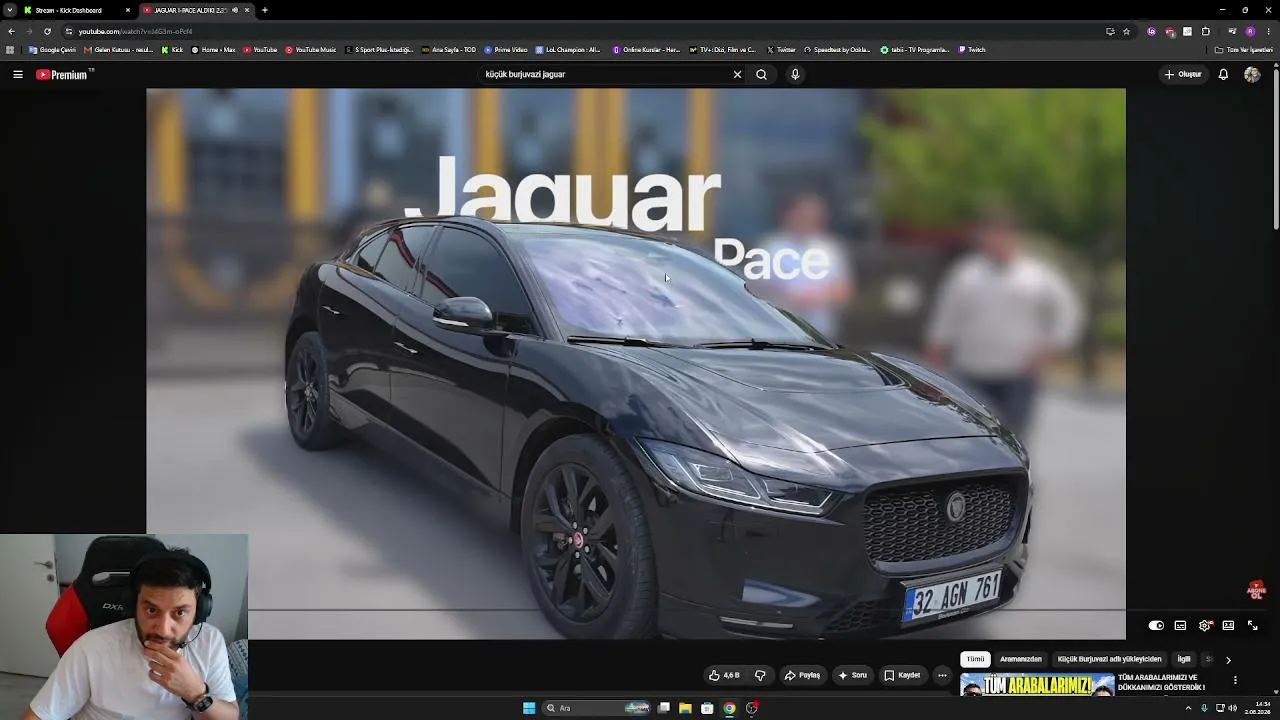This screenshot has height=720, width=1280.
Task: Go back to the previous page
Action: [11, 31]
